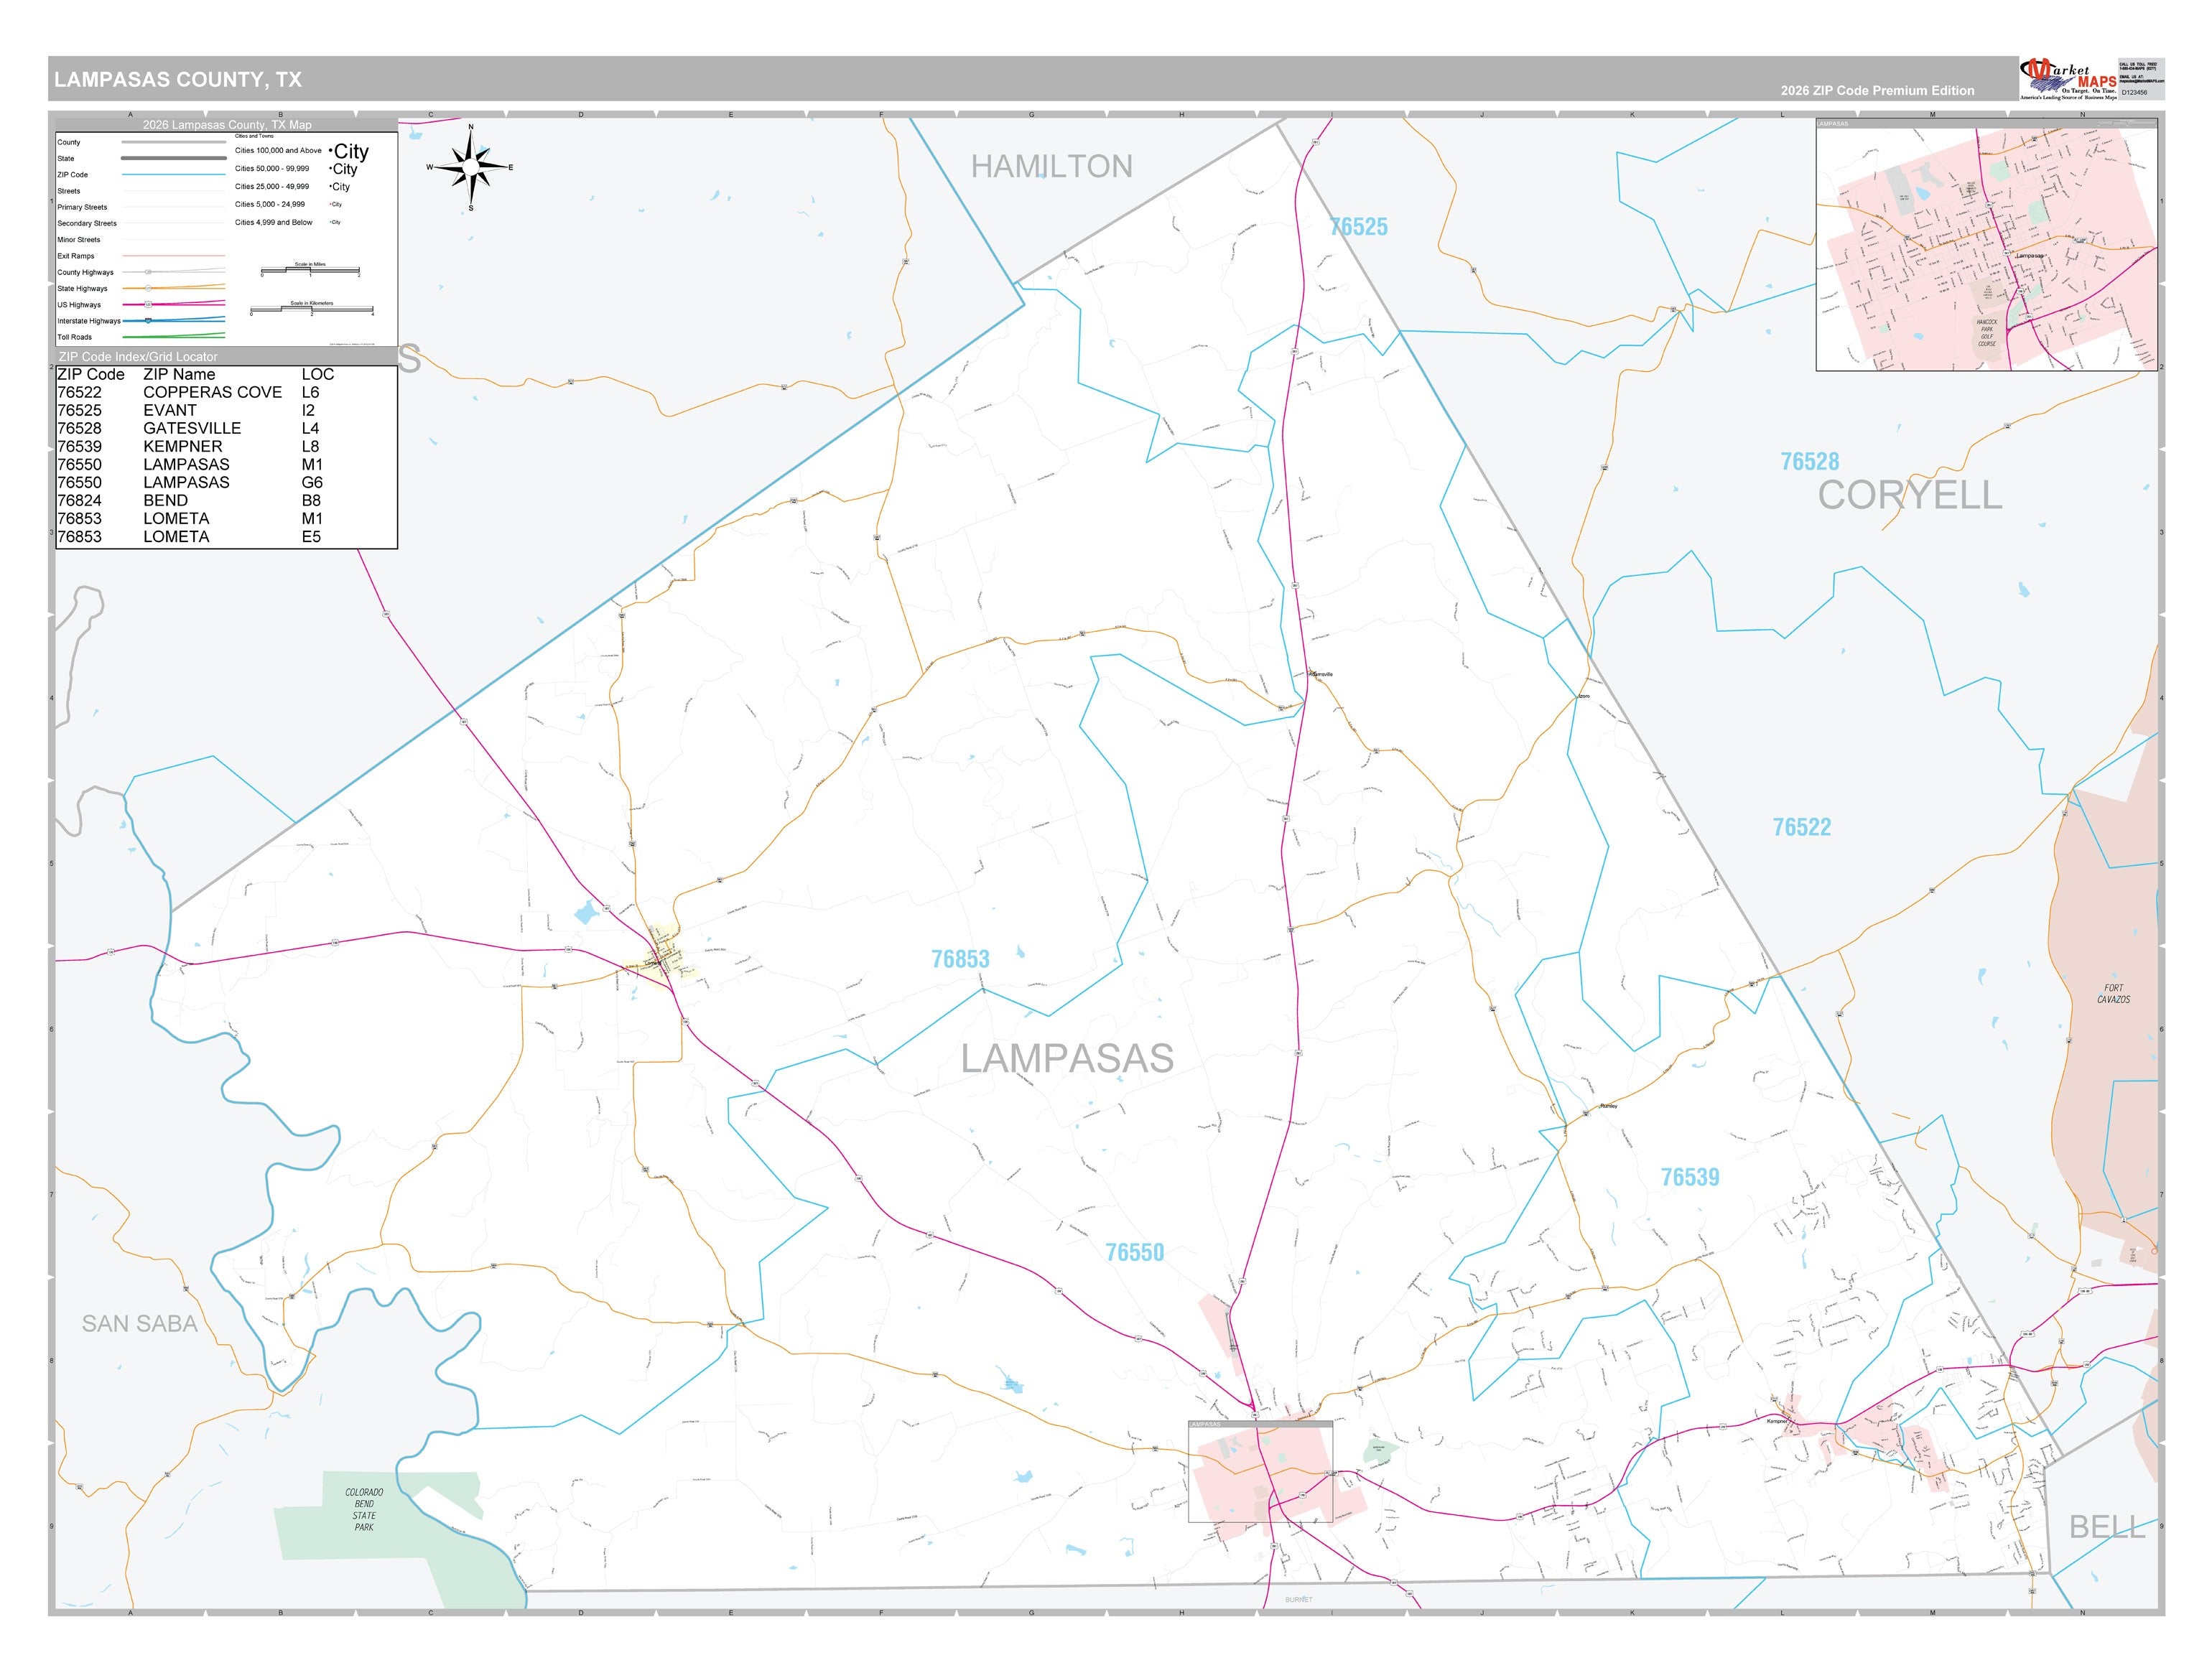Viewport: 2212px width, 1673px height.
Task: Select the CORYELL county label
Action: 1909,495
